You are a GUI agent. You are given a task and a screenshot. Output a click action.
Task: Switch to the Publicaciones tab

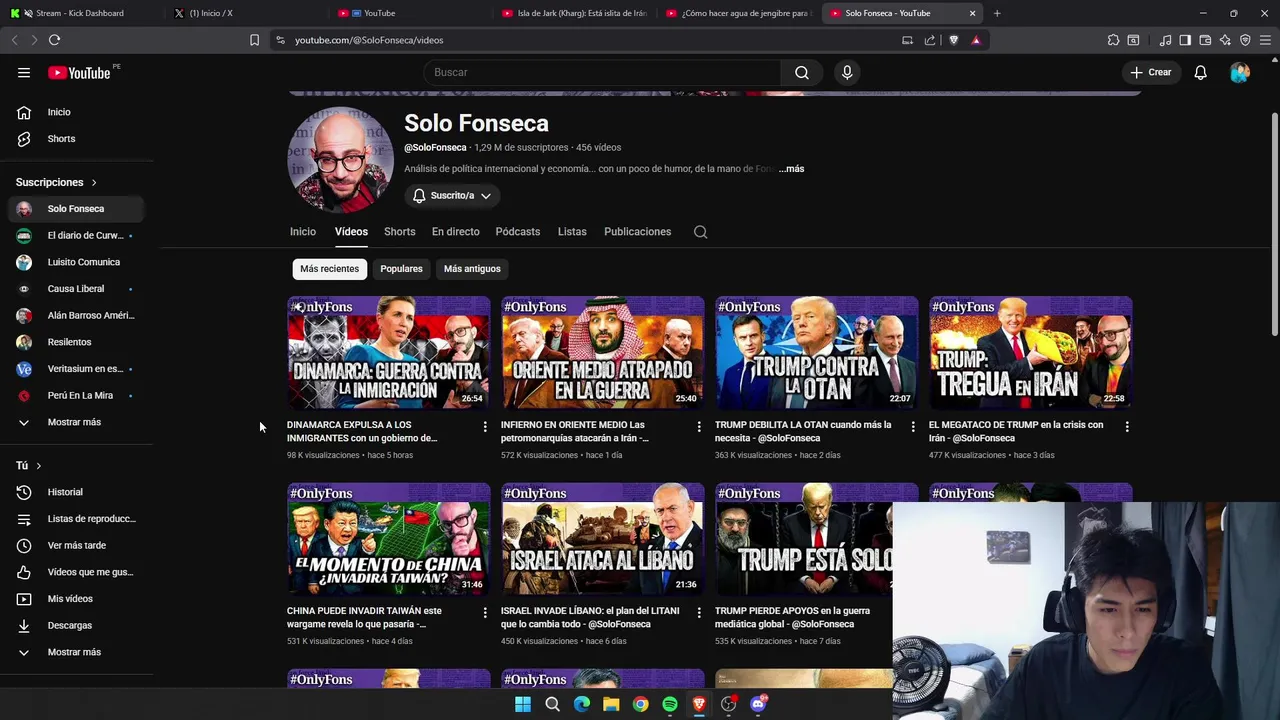638,232
